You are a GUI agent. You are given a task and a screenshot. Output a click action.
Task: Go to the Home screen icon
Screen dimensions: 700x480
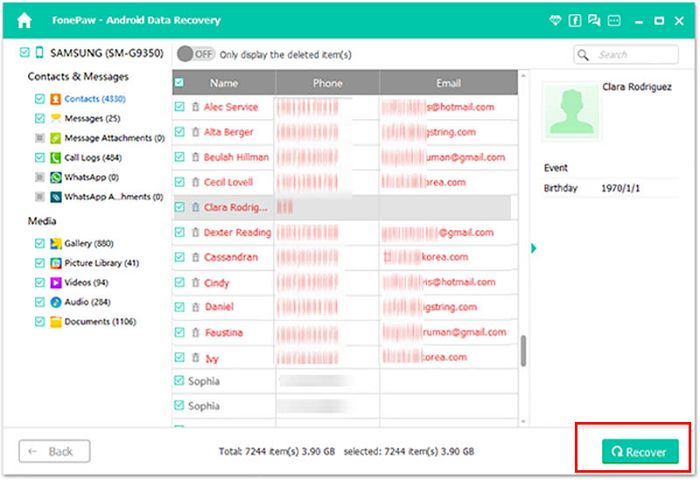pos(24,21)
